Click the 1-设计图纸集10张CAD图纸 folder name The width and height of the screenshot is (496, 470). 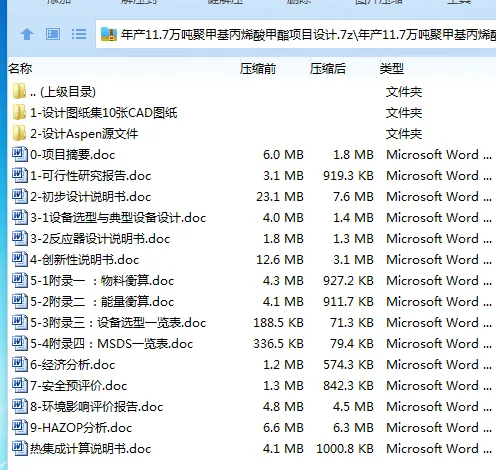(x=104, y=113)
